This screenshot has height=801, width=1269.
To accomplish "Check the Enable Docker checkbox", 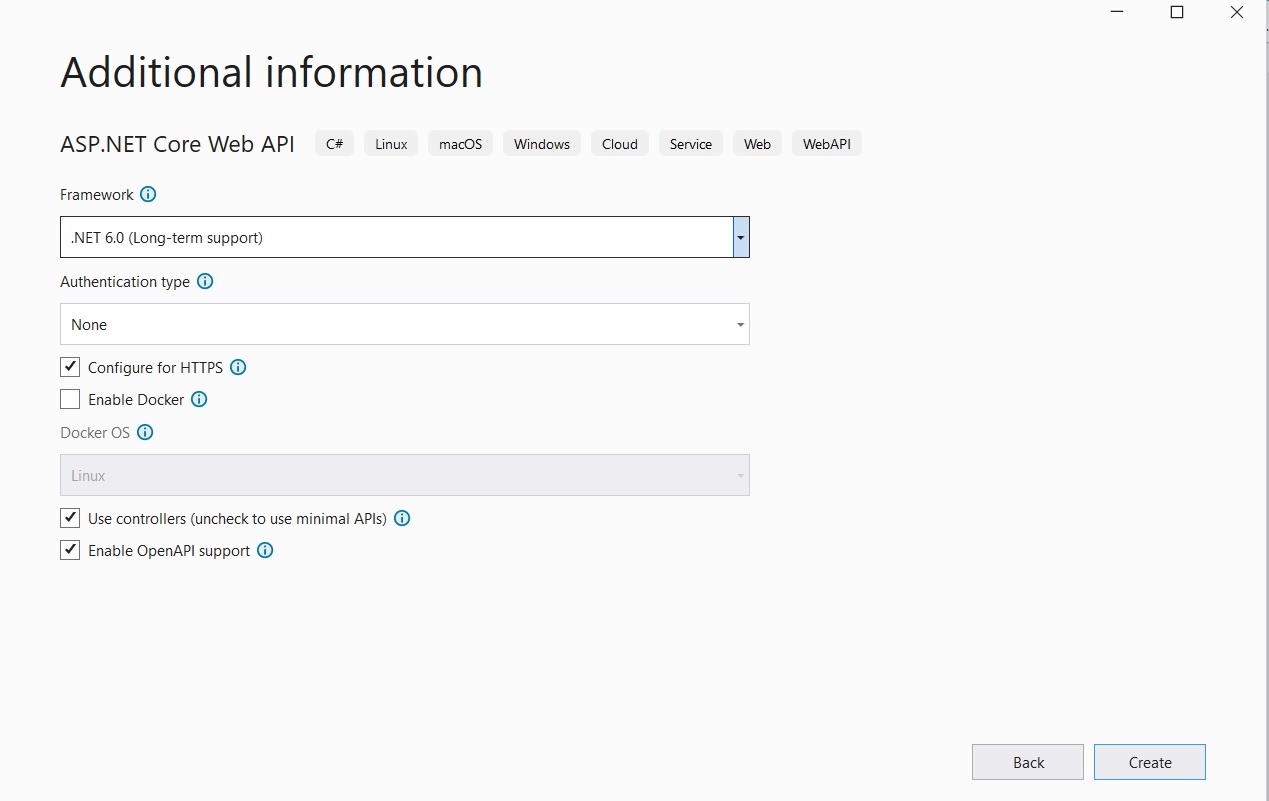I will pyautogui.click(x=70, y=400).
